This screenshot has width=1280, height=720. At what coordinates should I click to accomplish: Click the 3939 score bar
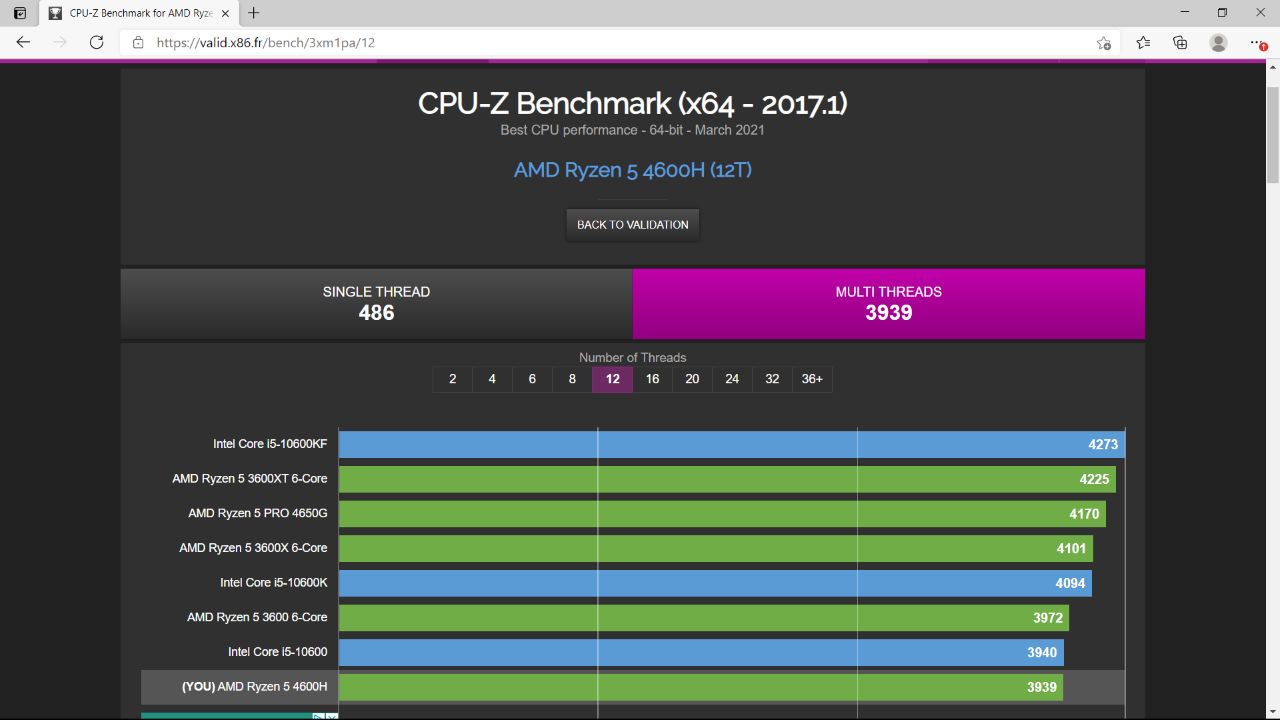click(701, 687)
